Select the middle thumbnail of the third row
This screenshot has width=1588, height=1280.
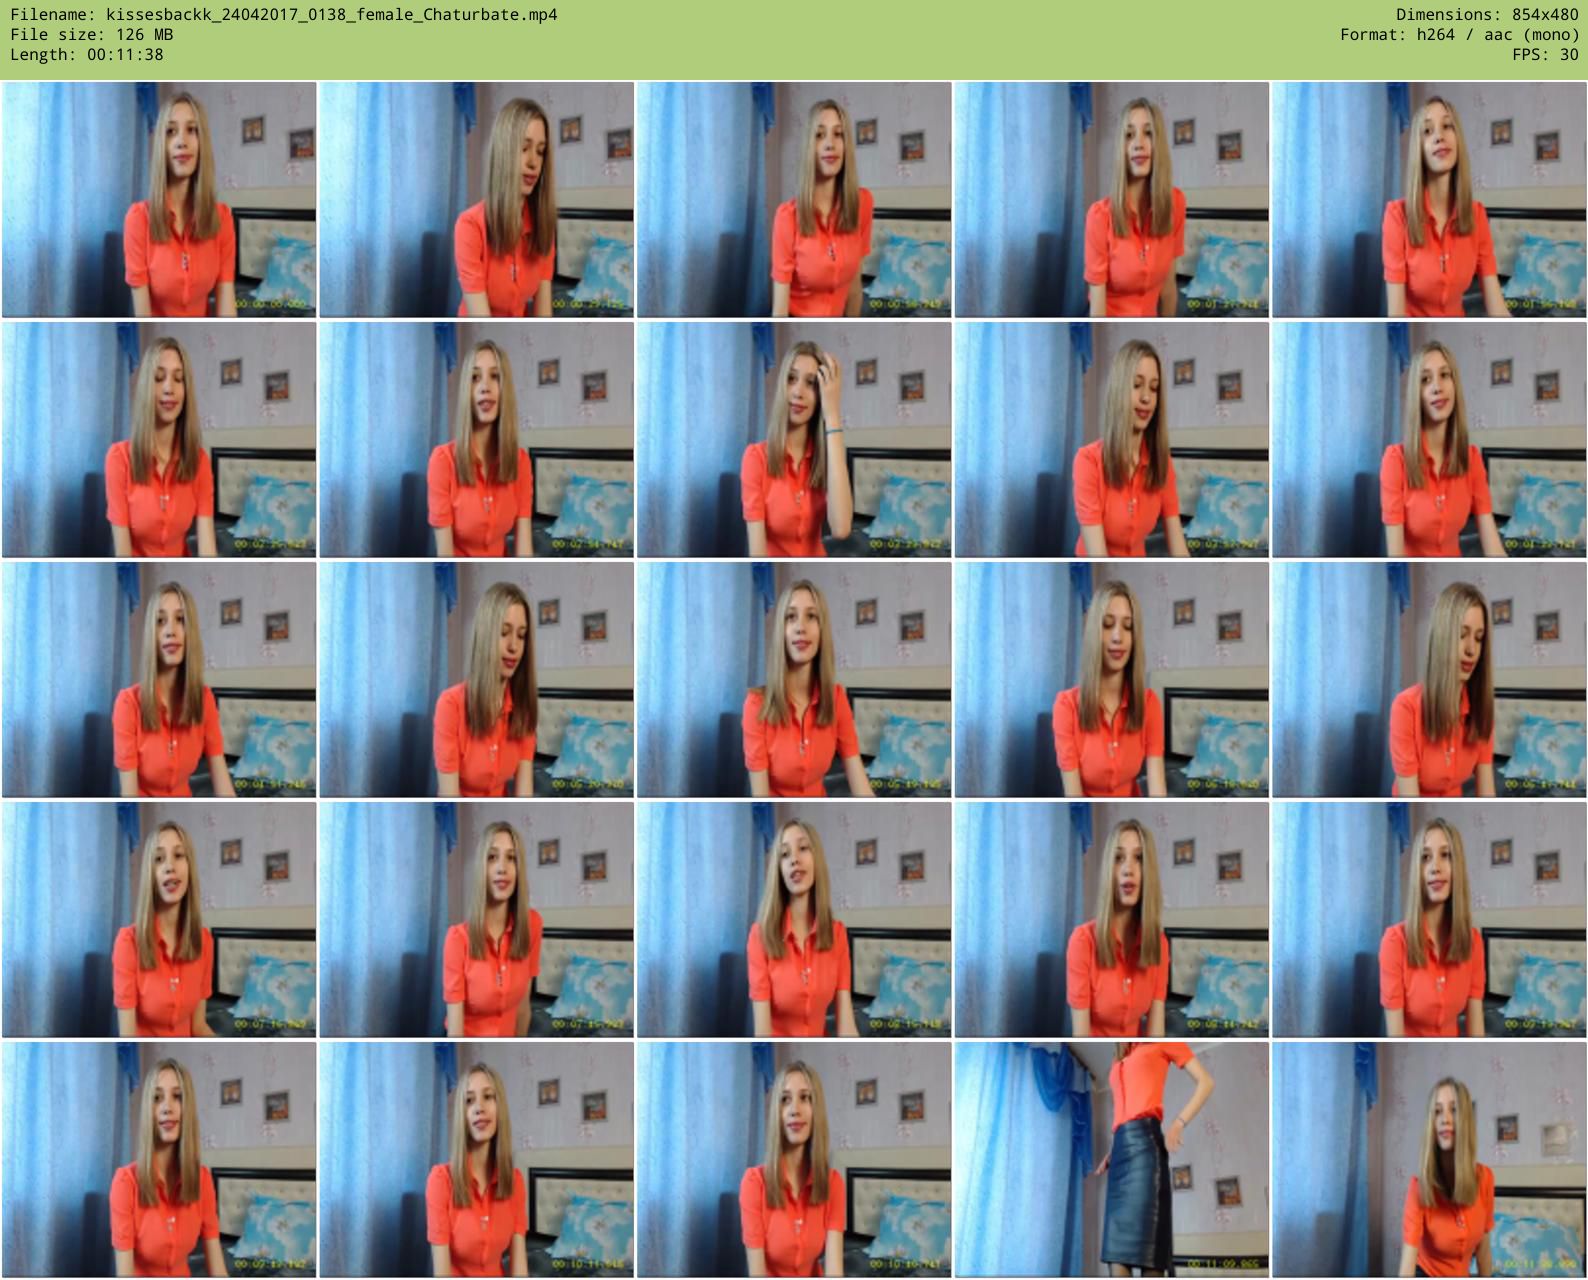[x=794, y=680]
